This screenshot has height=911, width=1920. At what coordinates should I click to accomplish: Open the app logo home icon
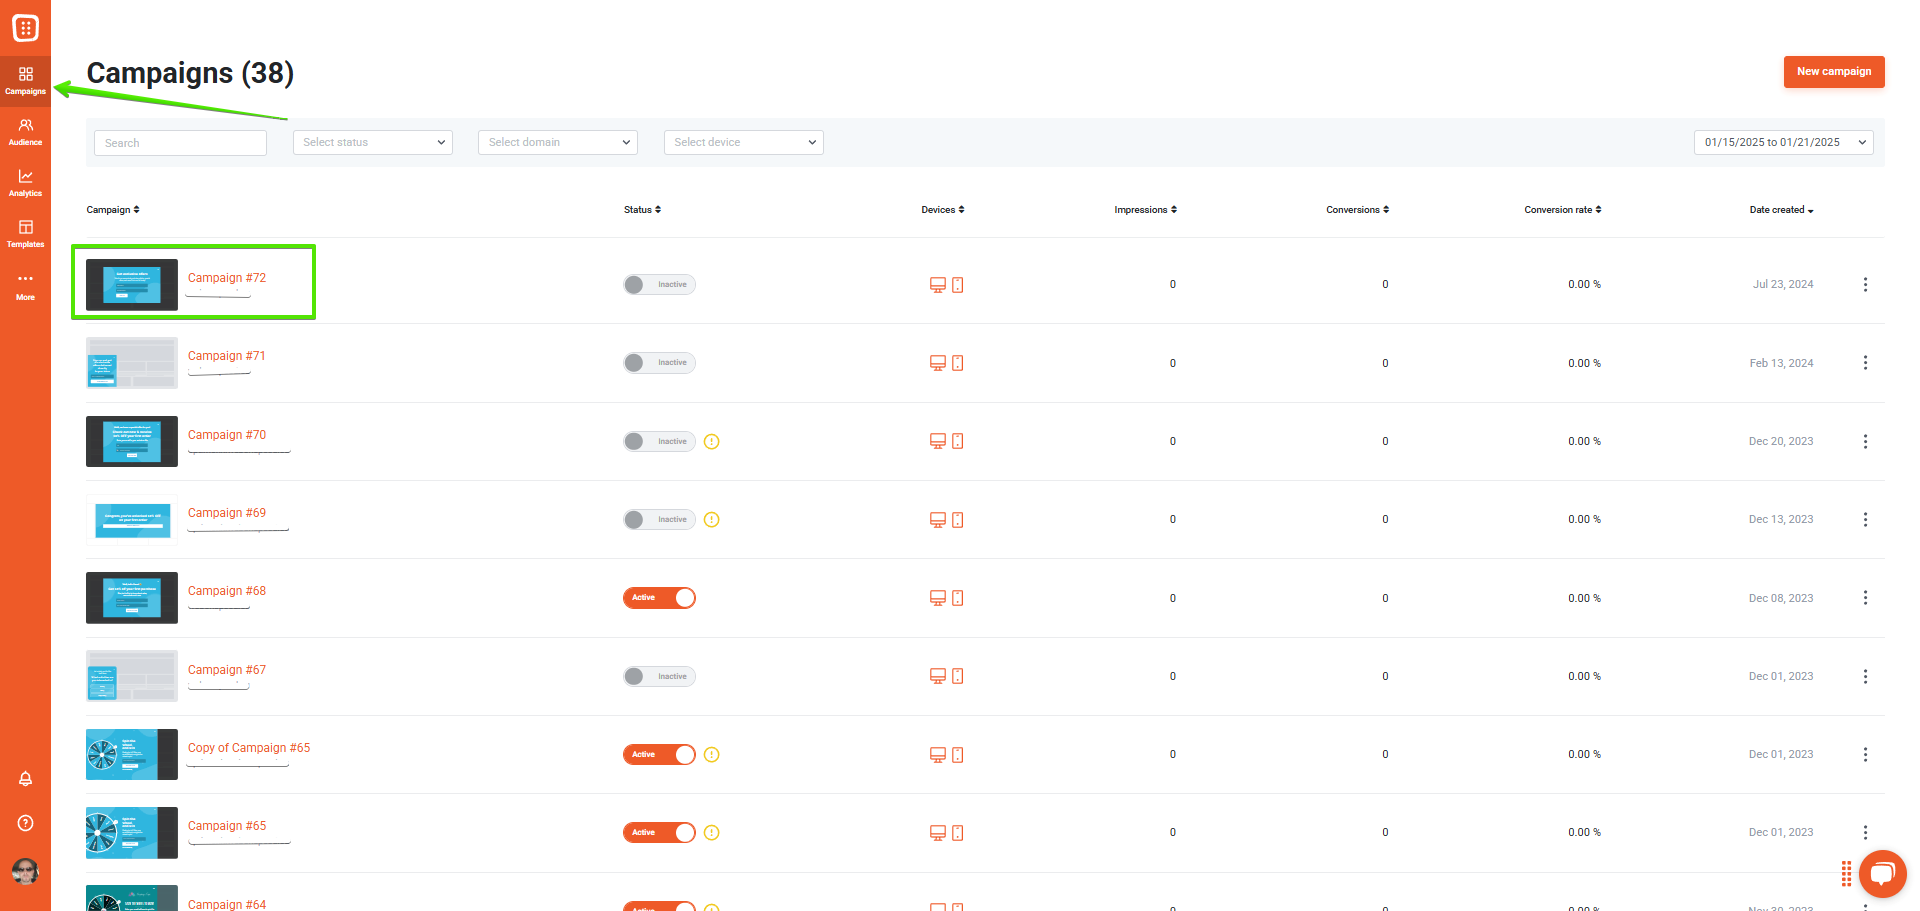pos(25,28)
